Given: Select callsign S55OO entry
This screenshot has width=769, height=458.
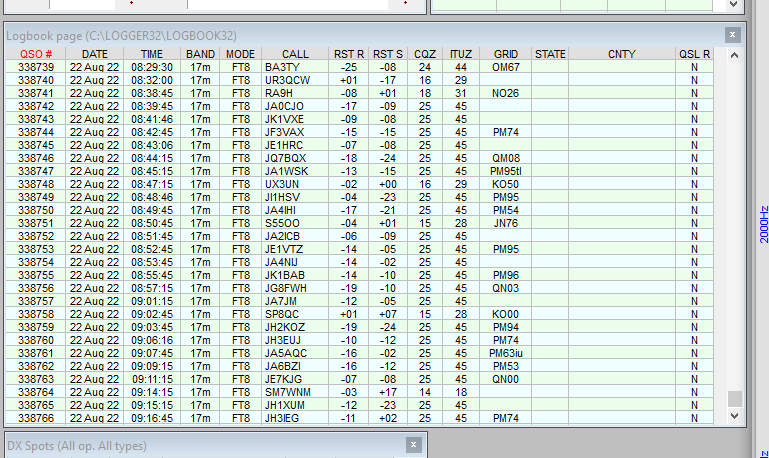Looking at the screenshot, I should 295,223.
